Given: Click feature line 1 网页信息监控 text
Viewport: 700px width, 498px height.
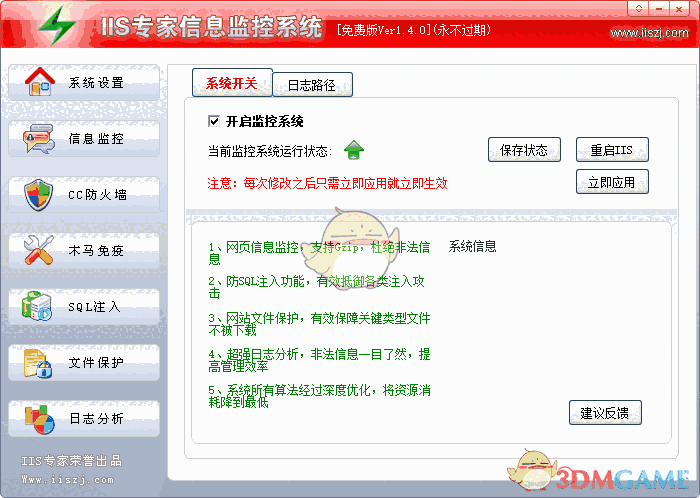Looking at the screenshot, I should tap(319, 253).
